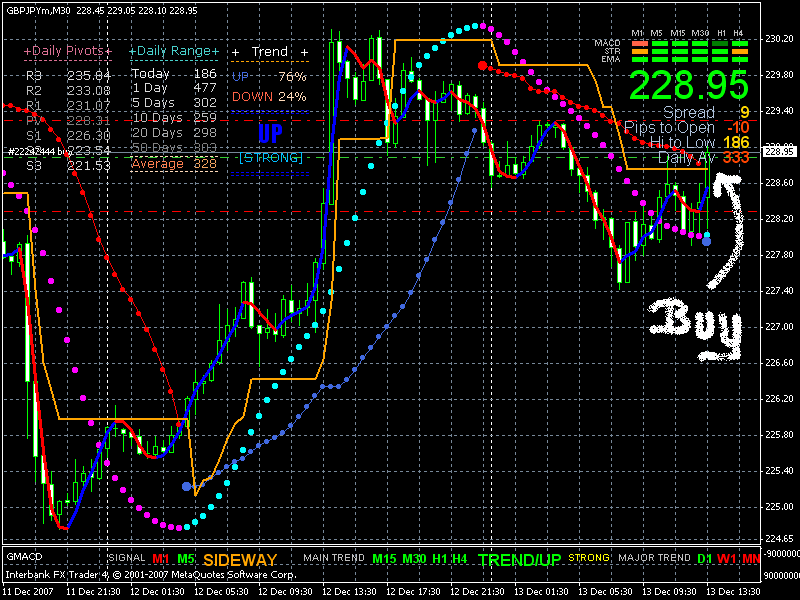Click the green M5 signal in GMACD panel
The width and height of the screenshot is (800, 600).
click(x=186, y=559)
